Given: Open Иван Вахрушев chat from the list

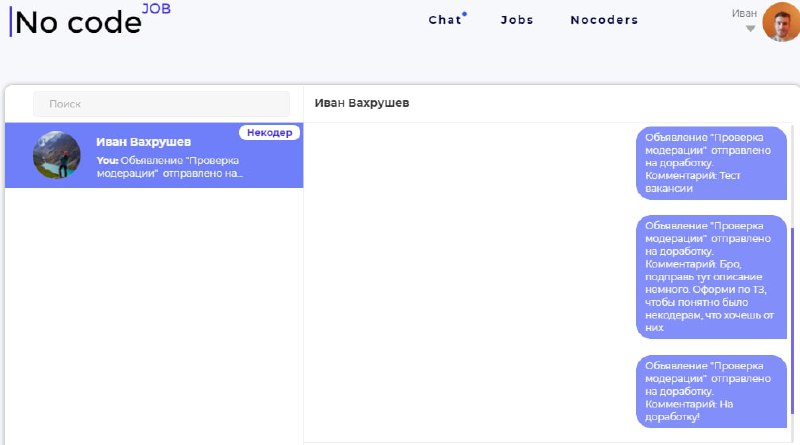Looking at the screenshot, I should pyautogui.click(x=154, y=155).
